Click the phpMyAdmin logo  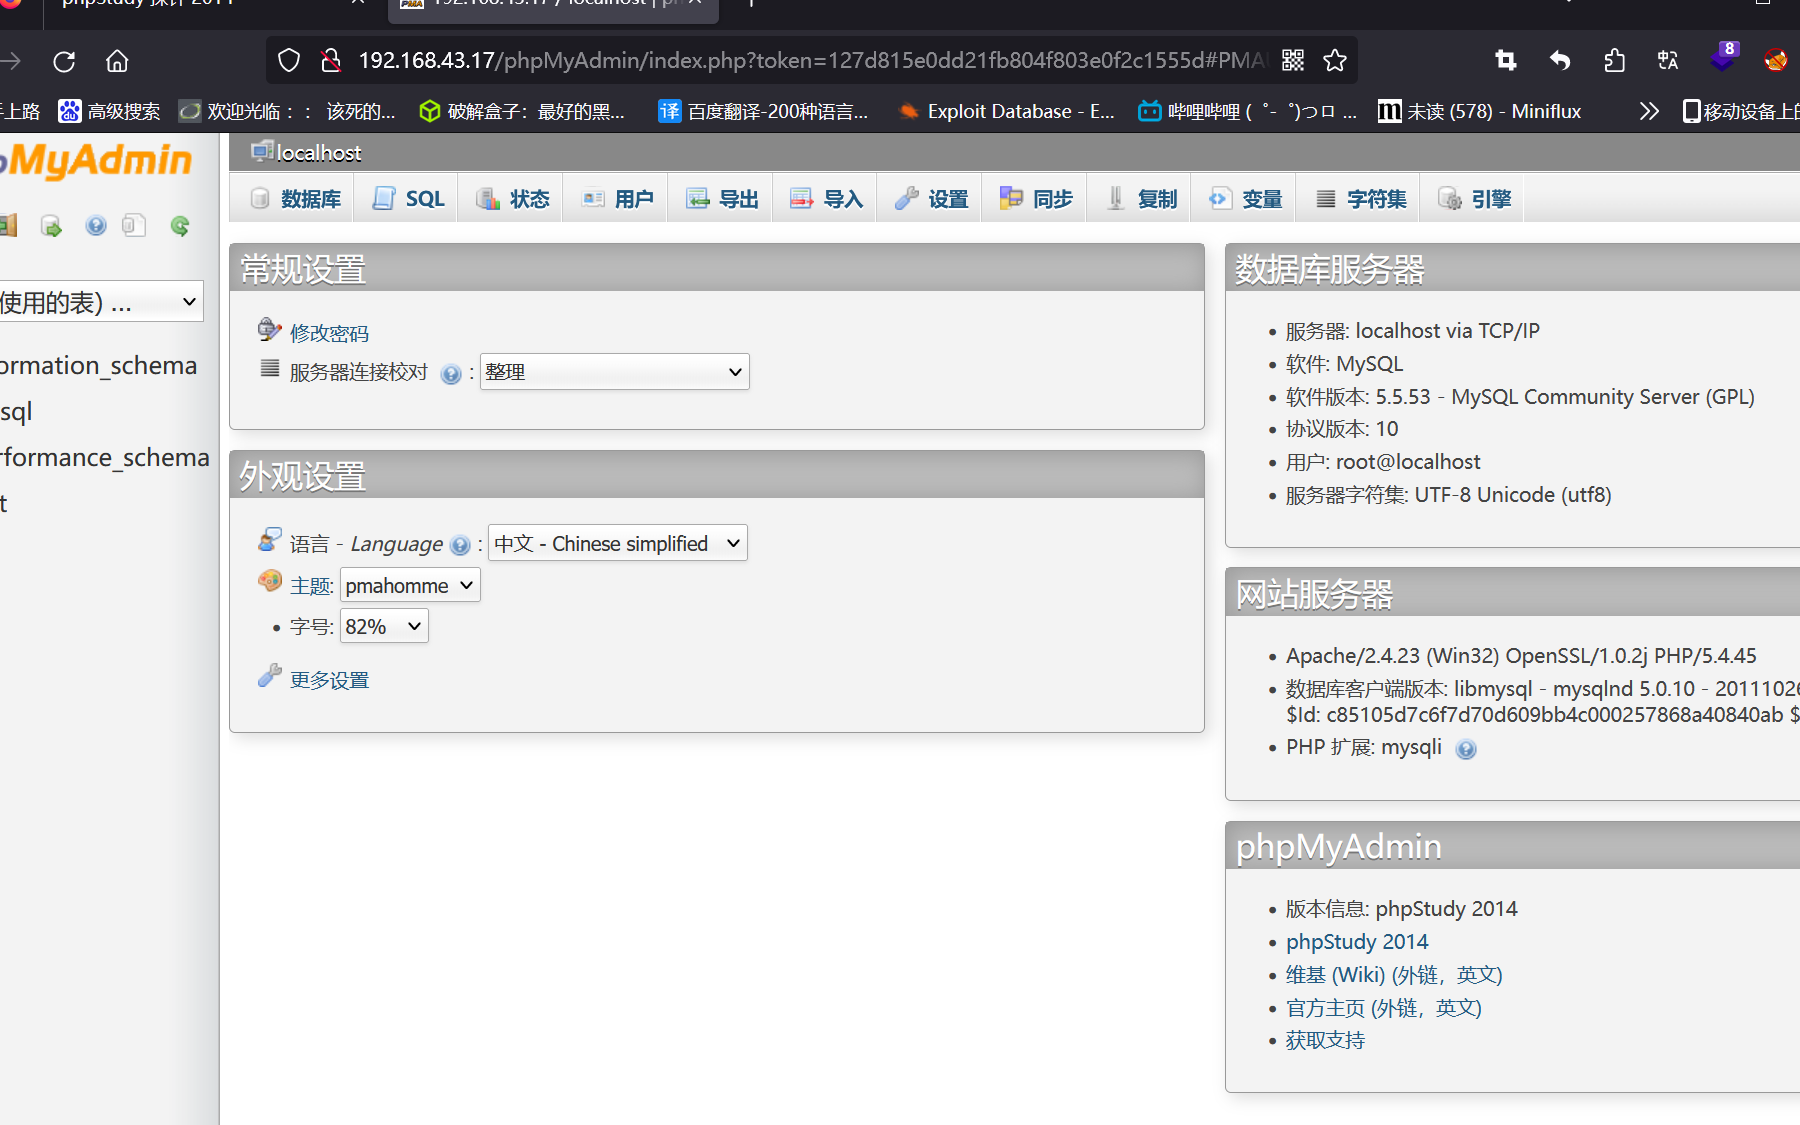click(96, 160)
